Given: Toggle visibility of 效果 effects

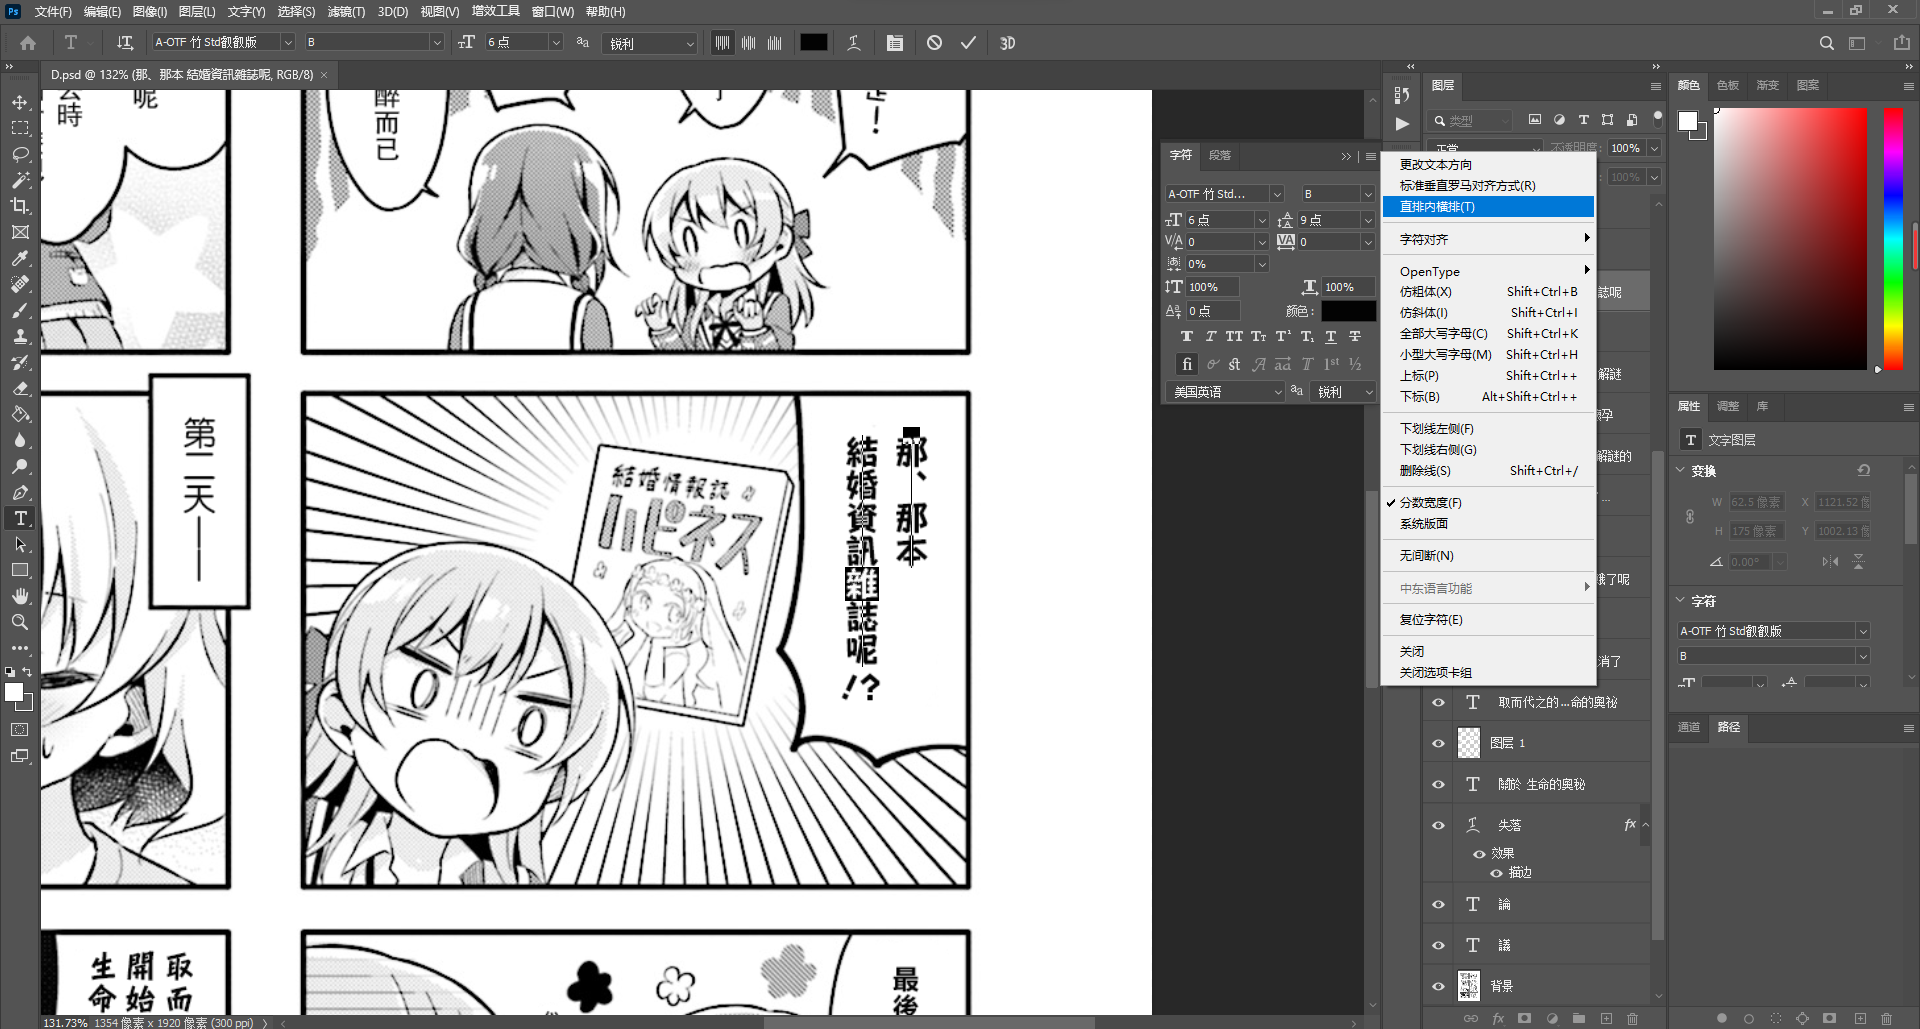Looking at the screenshot, I should 1479,854.
